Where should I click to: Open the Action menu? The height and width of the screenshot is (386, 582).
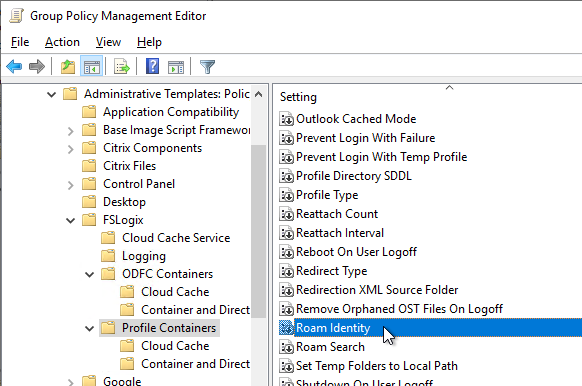click(x=62, y=42)
